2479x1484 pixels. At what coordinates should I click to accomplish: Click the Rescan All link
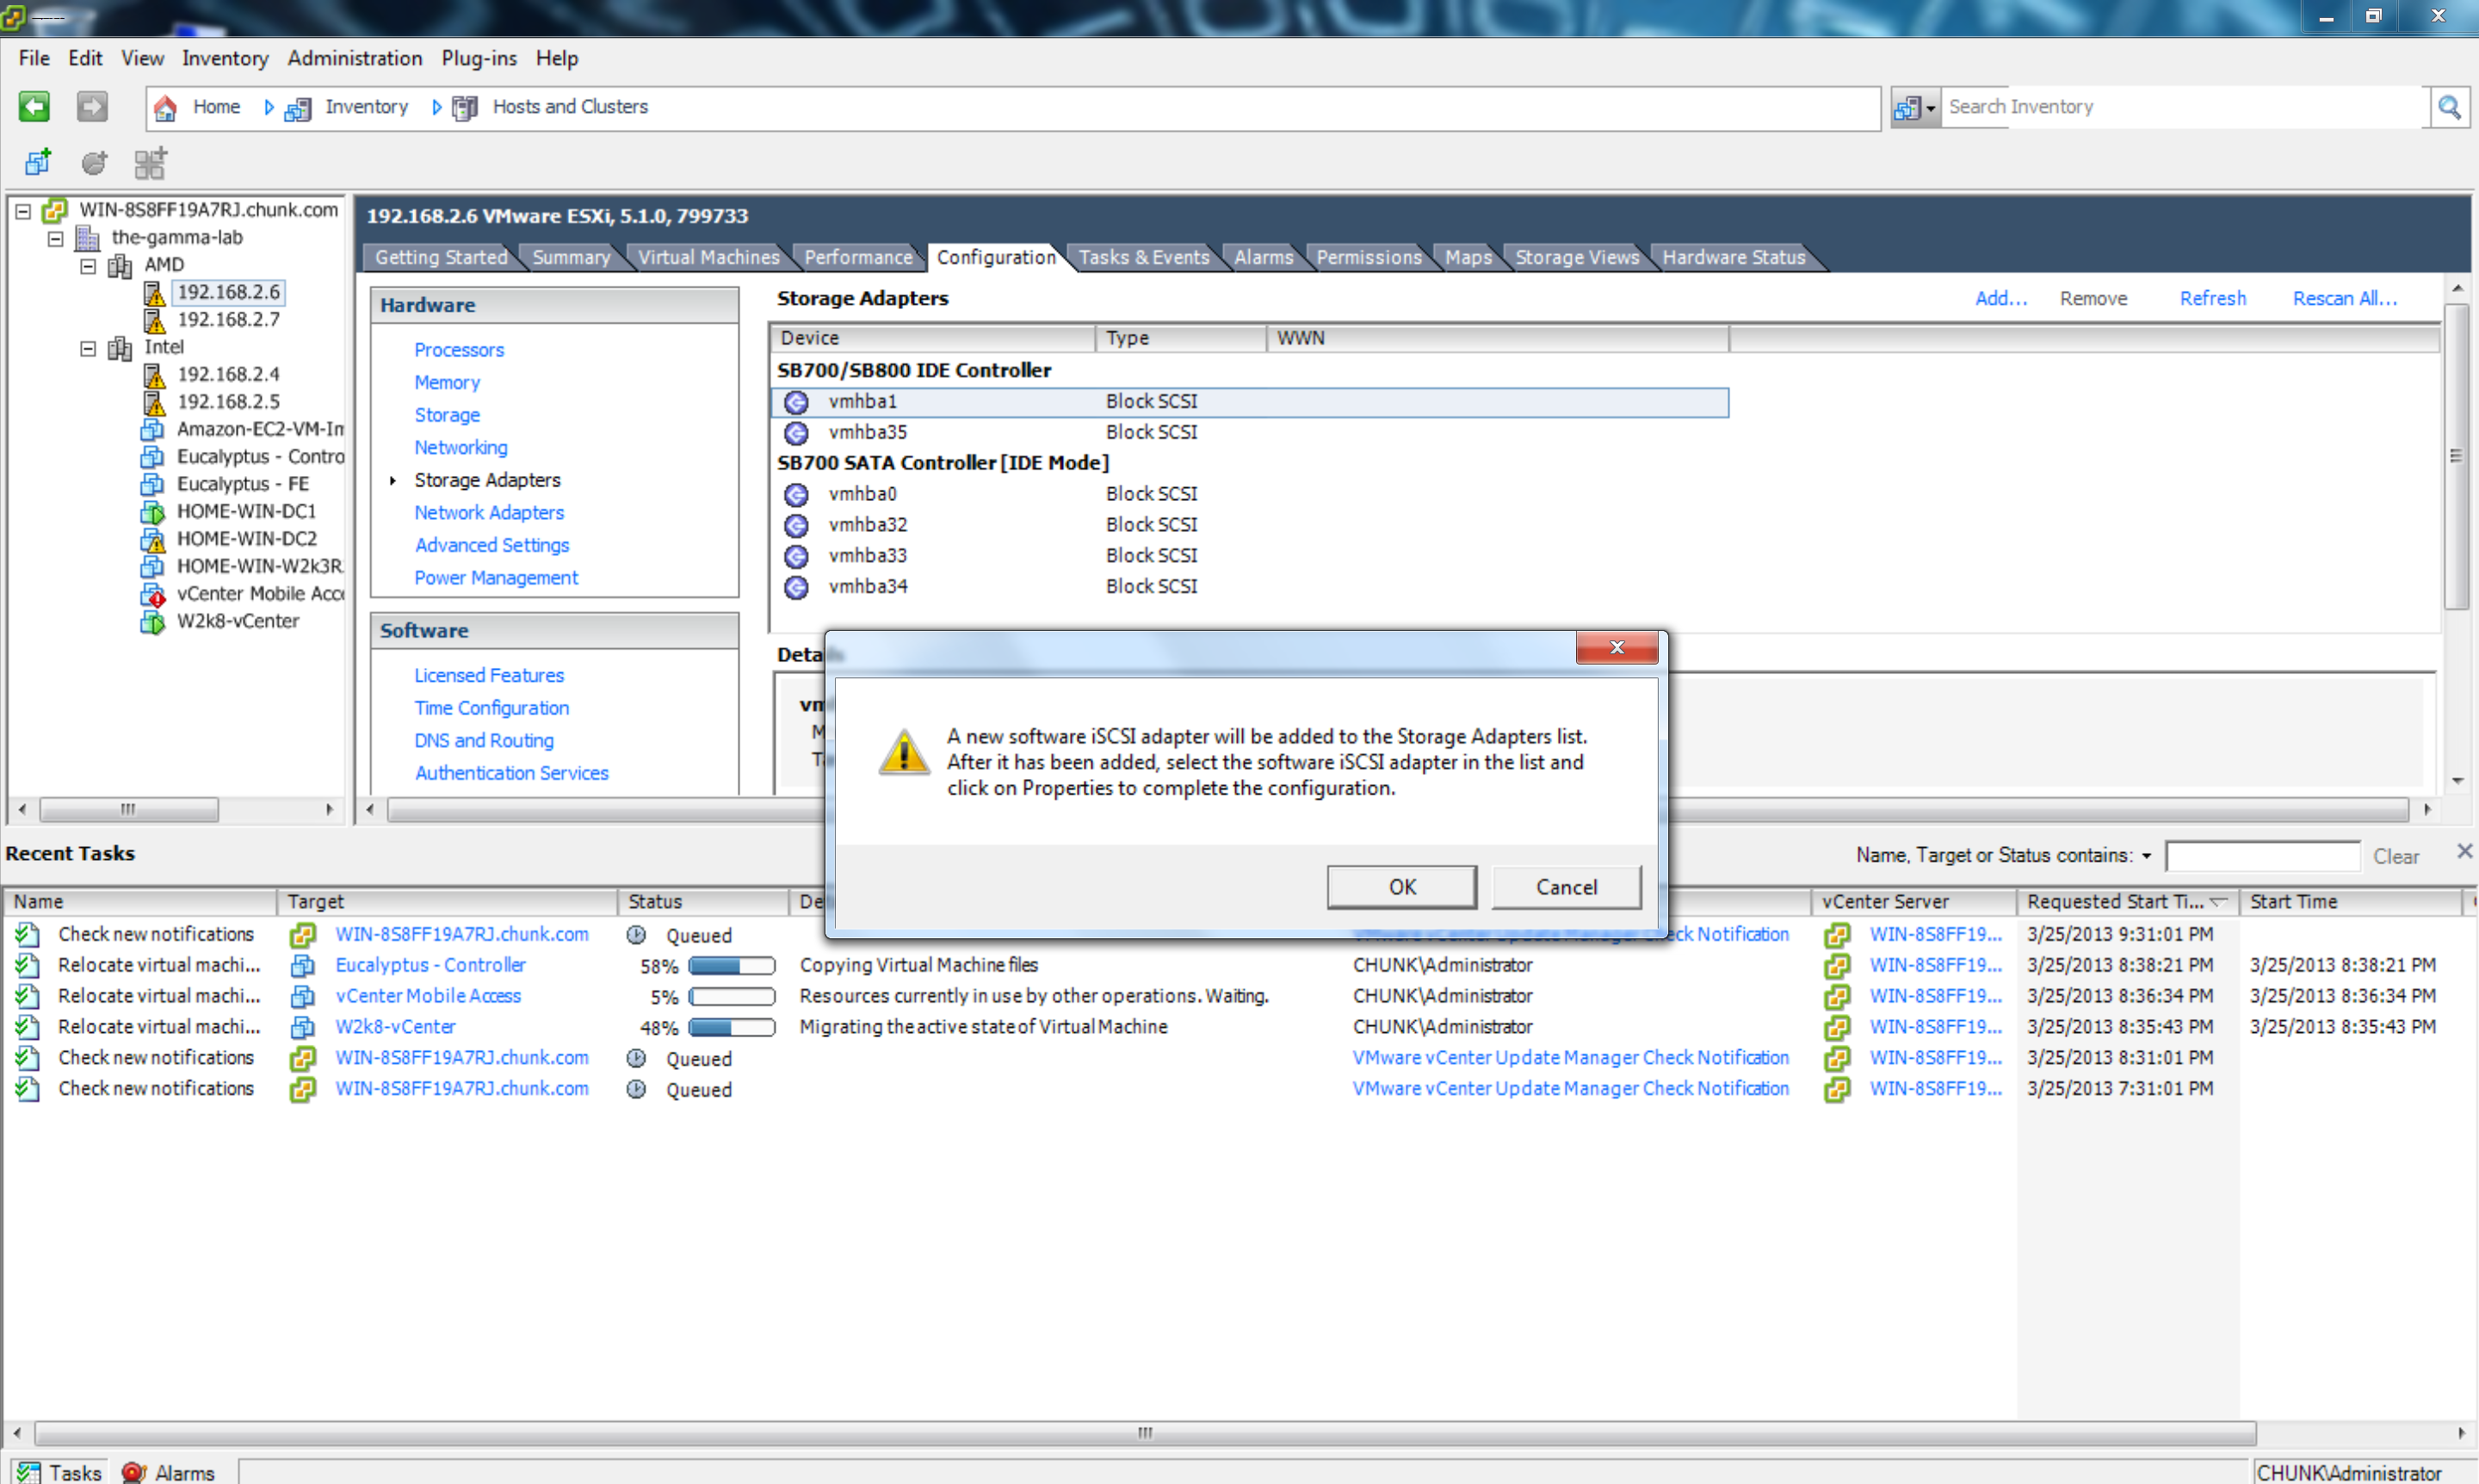(2343, 298)
